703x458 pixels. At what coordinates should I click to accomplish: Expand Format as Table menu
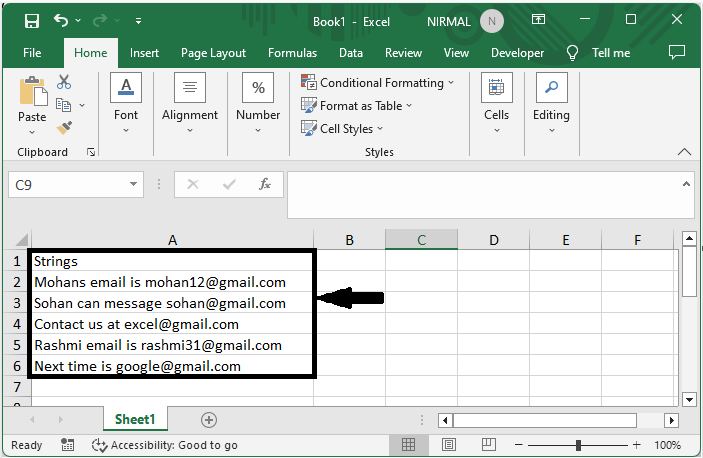point(356,106)
